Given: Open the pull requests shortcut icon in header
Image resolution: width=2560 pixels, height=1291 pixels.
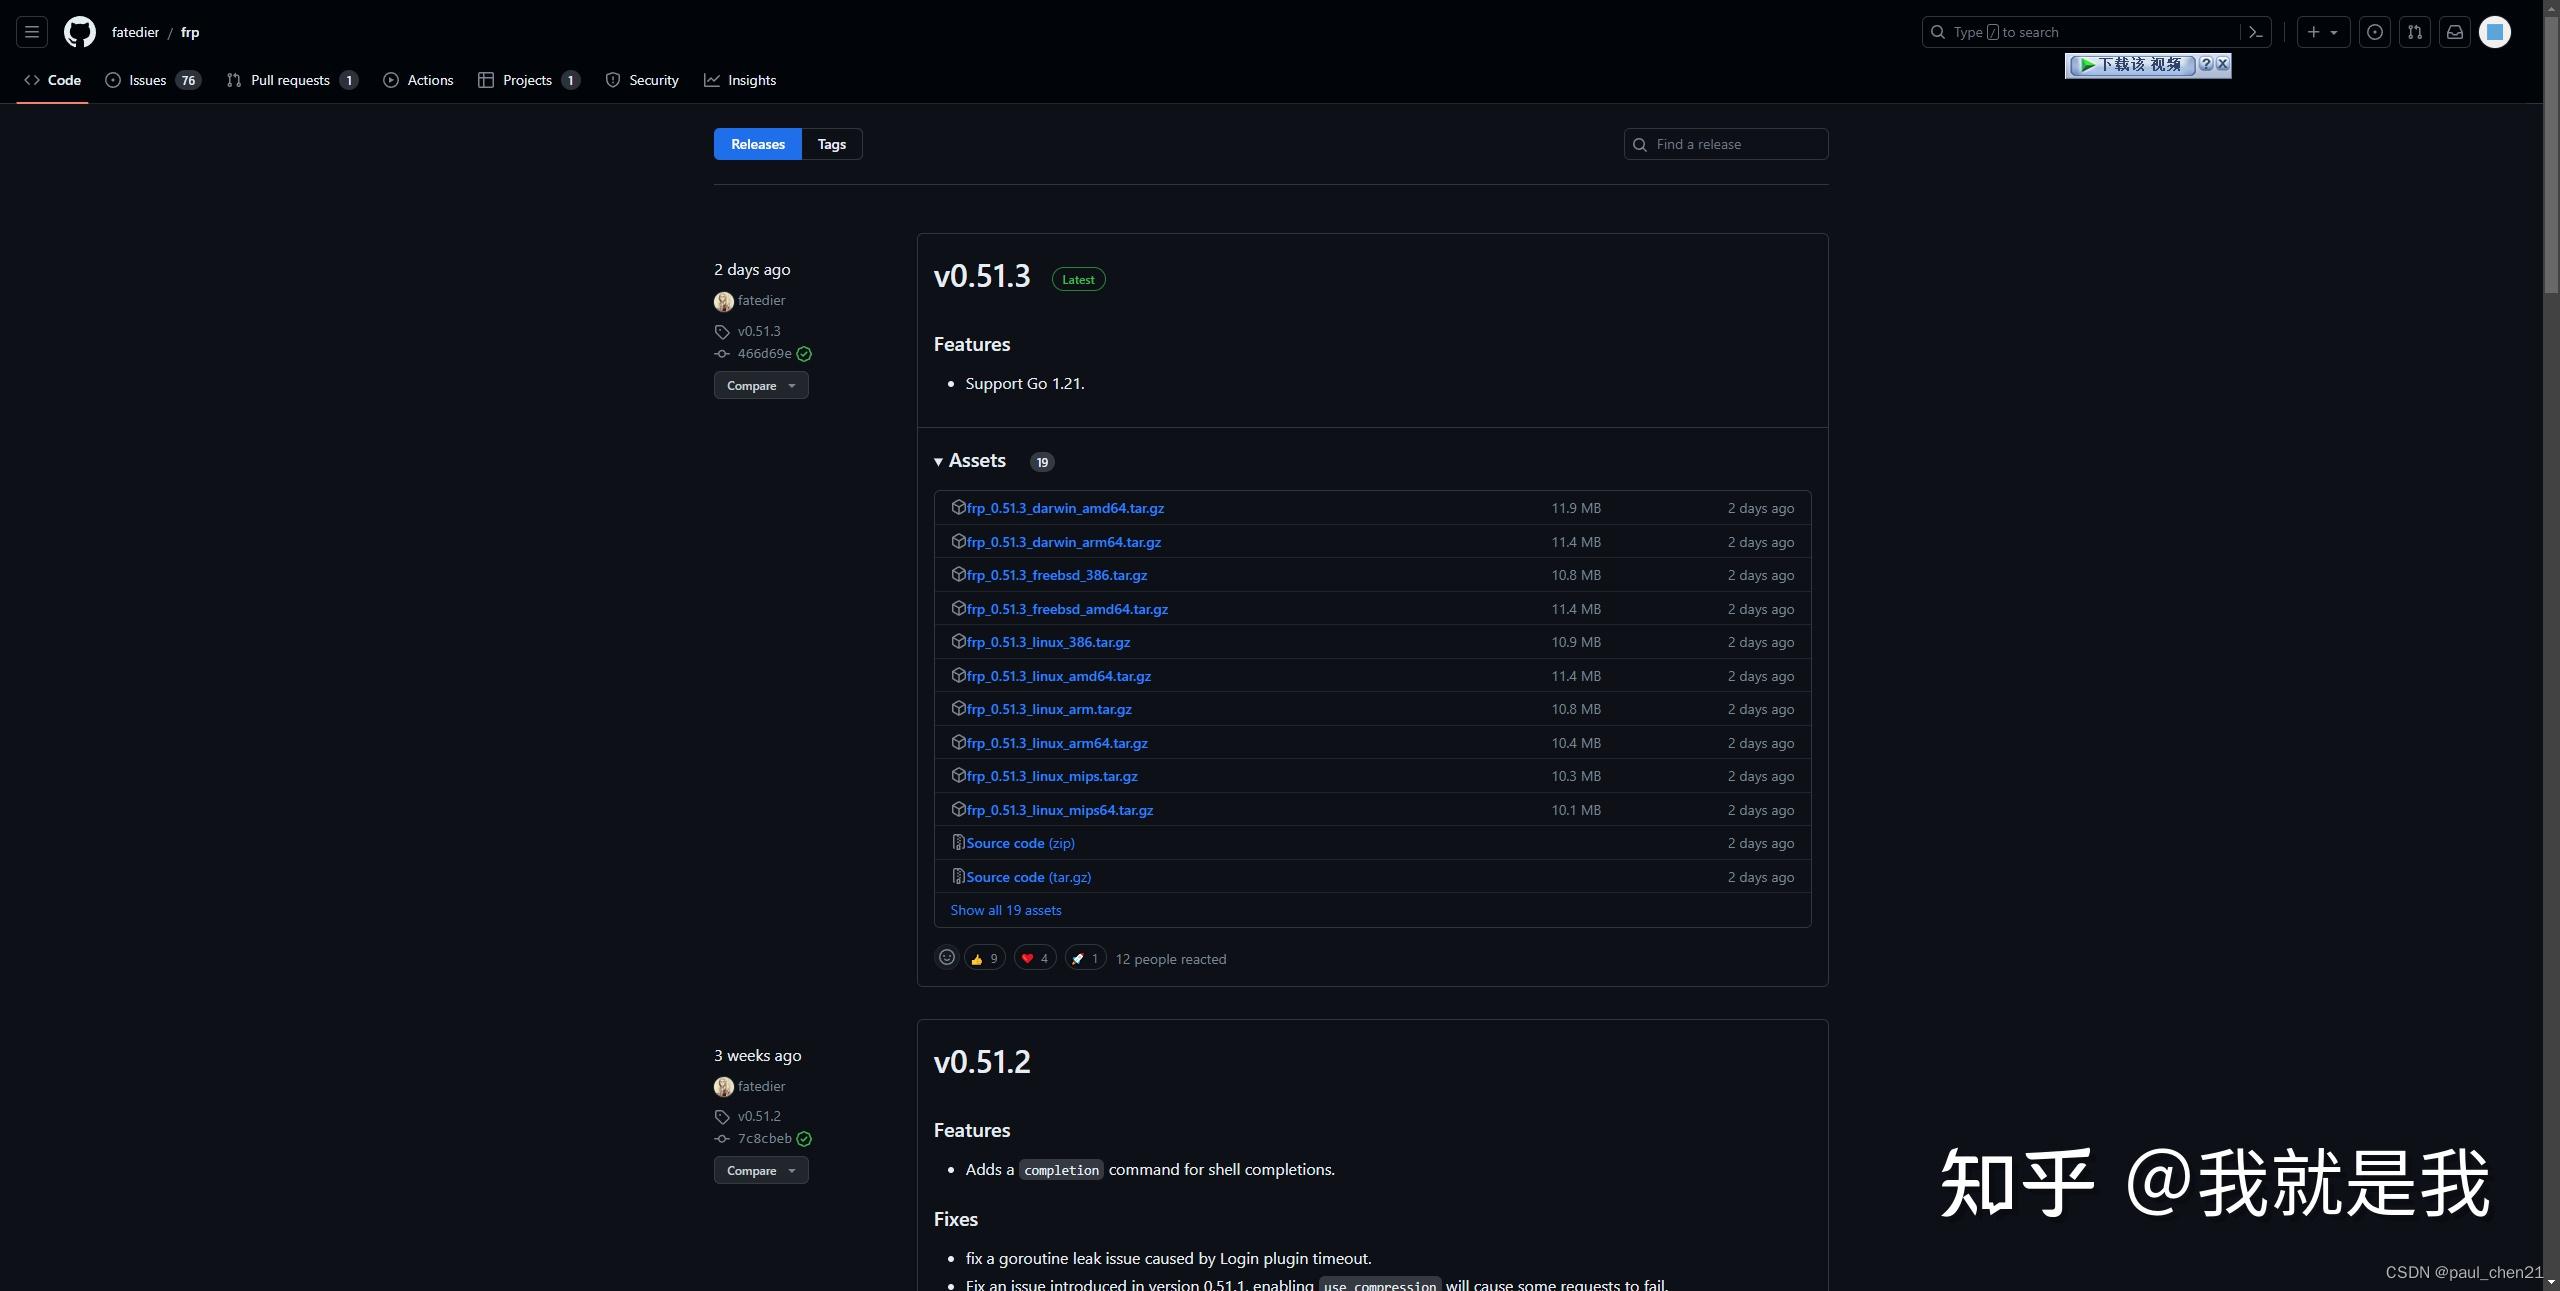Looking at the screenshot, I should coord(2415,32).
